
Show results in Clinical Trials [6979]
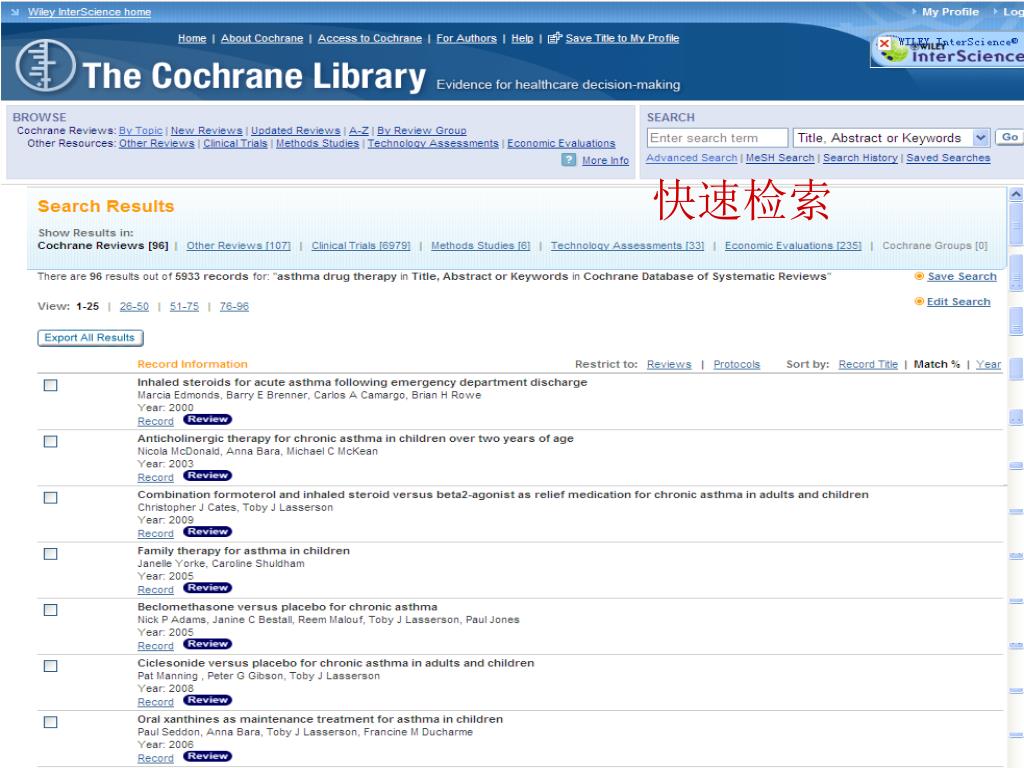(361, 246)
